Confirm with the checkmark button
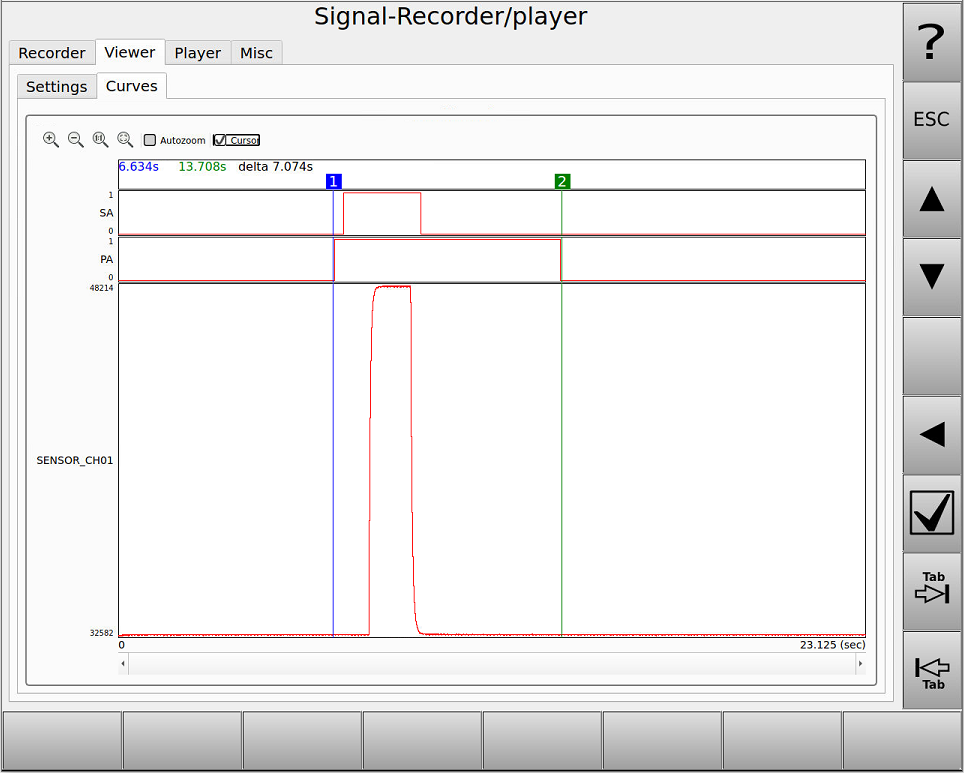The image size is (964, 773). 931,512
